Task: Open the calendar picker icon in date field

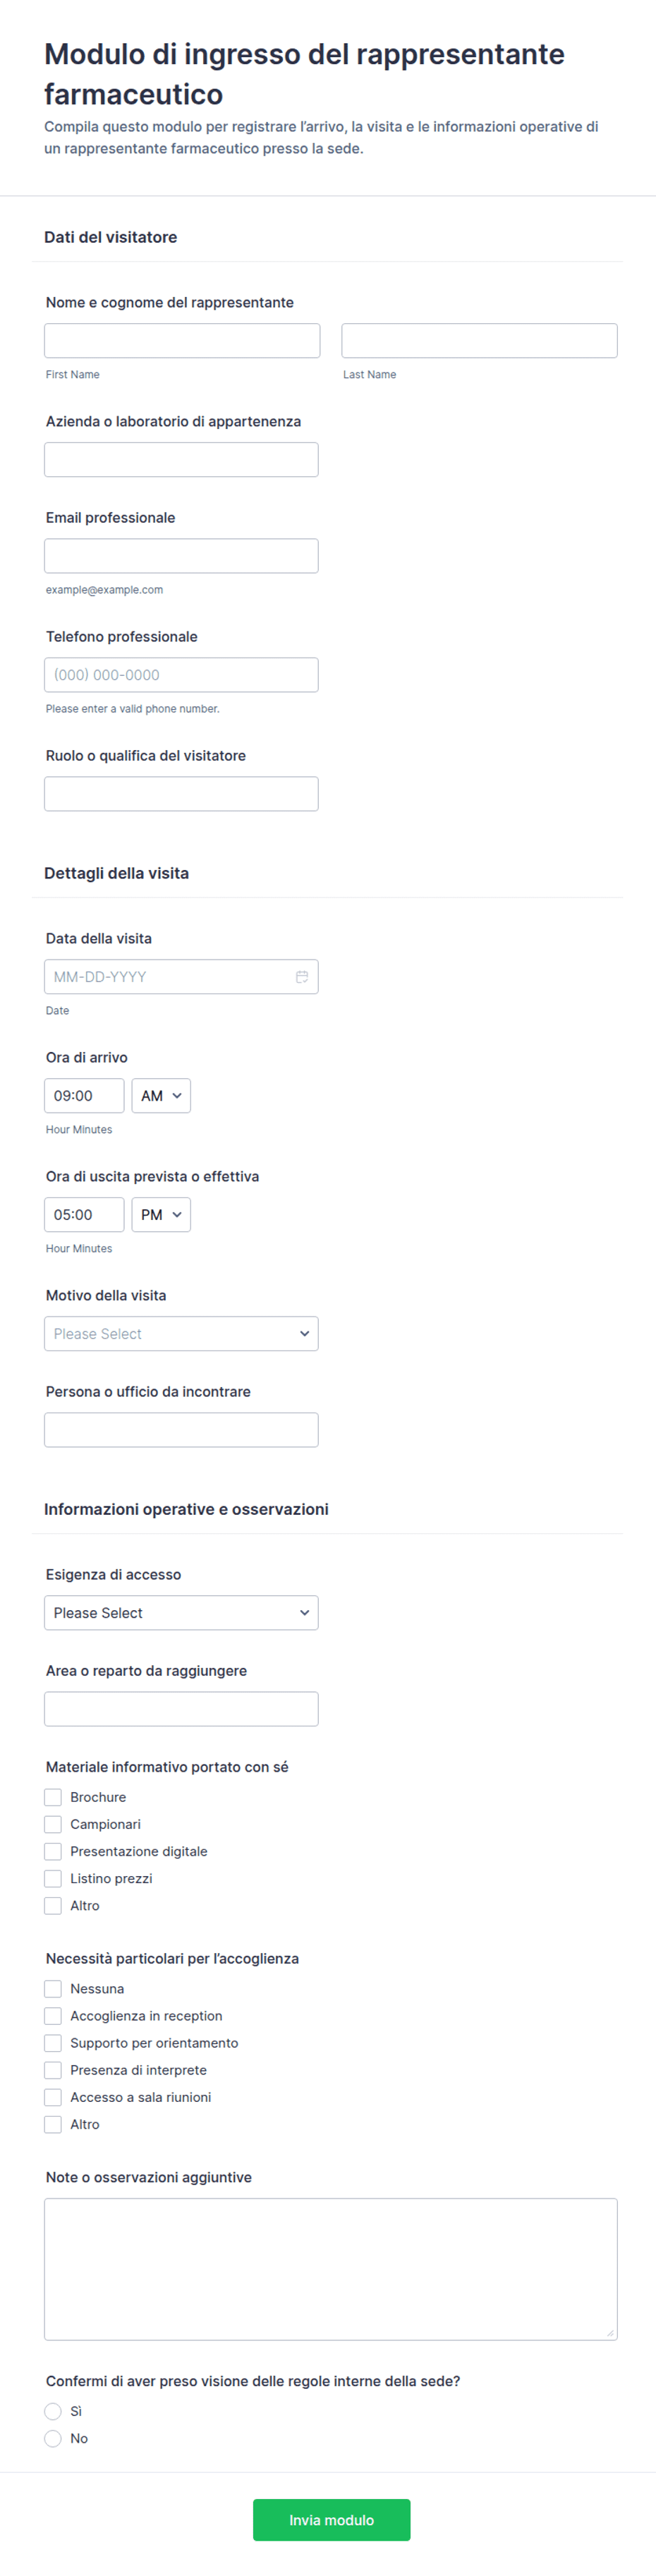Action: pos(302,977)
